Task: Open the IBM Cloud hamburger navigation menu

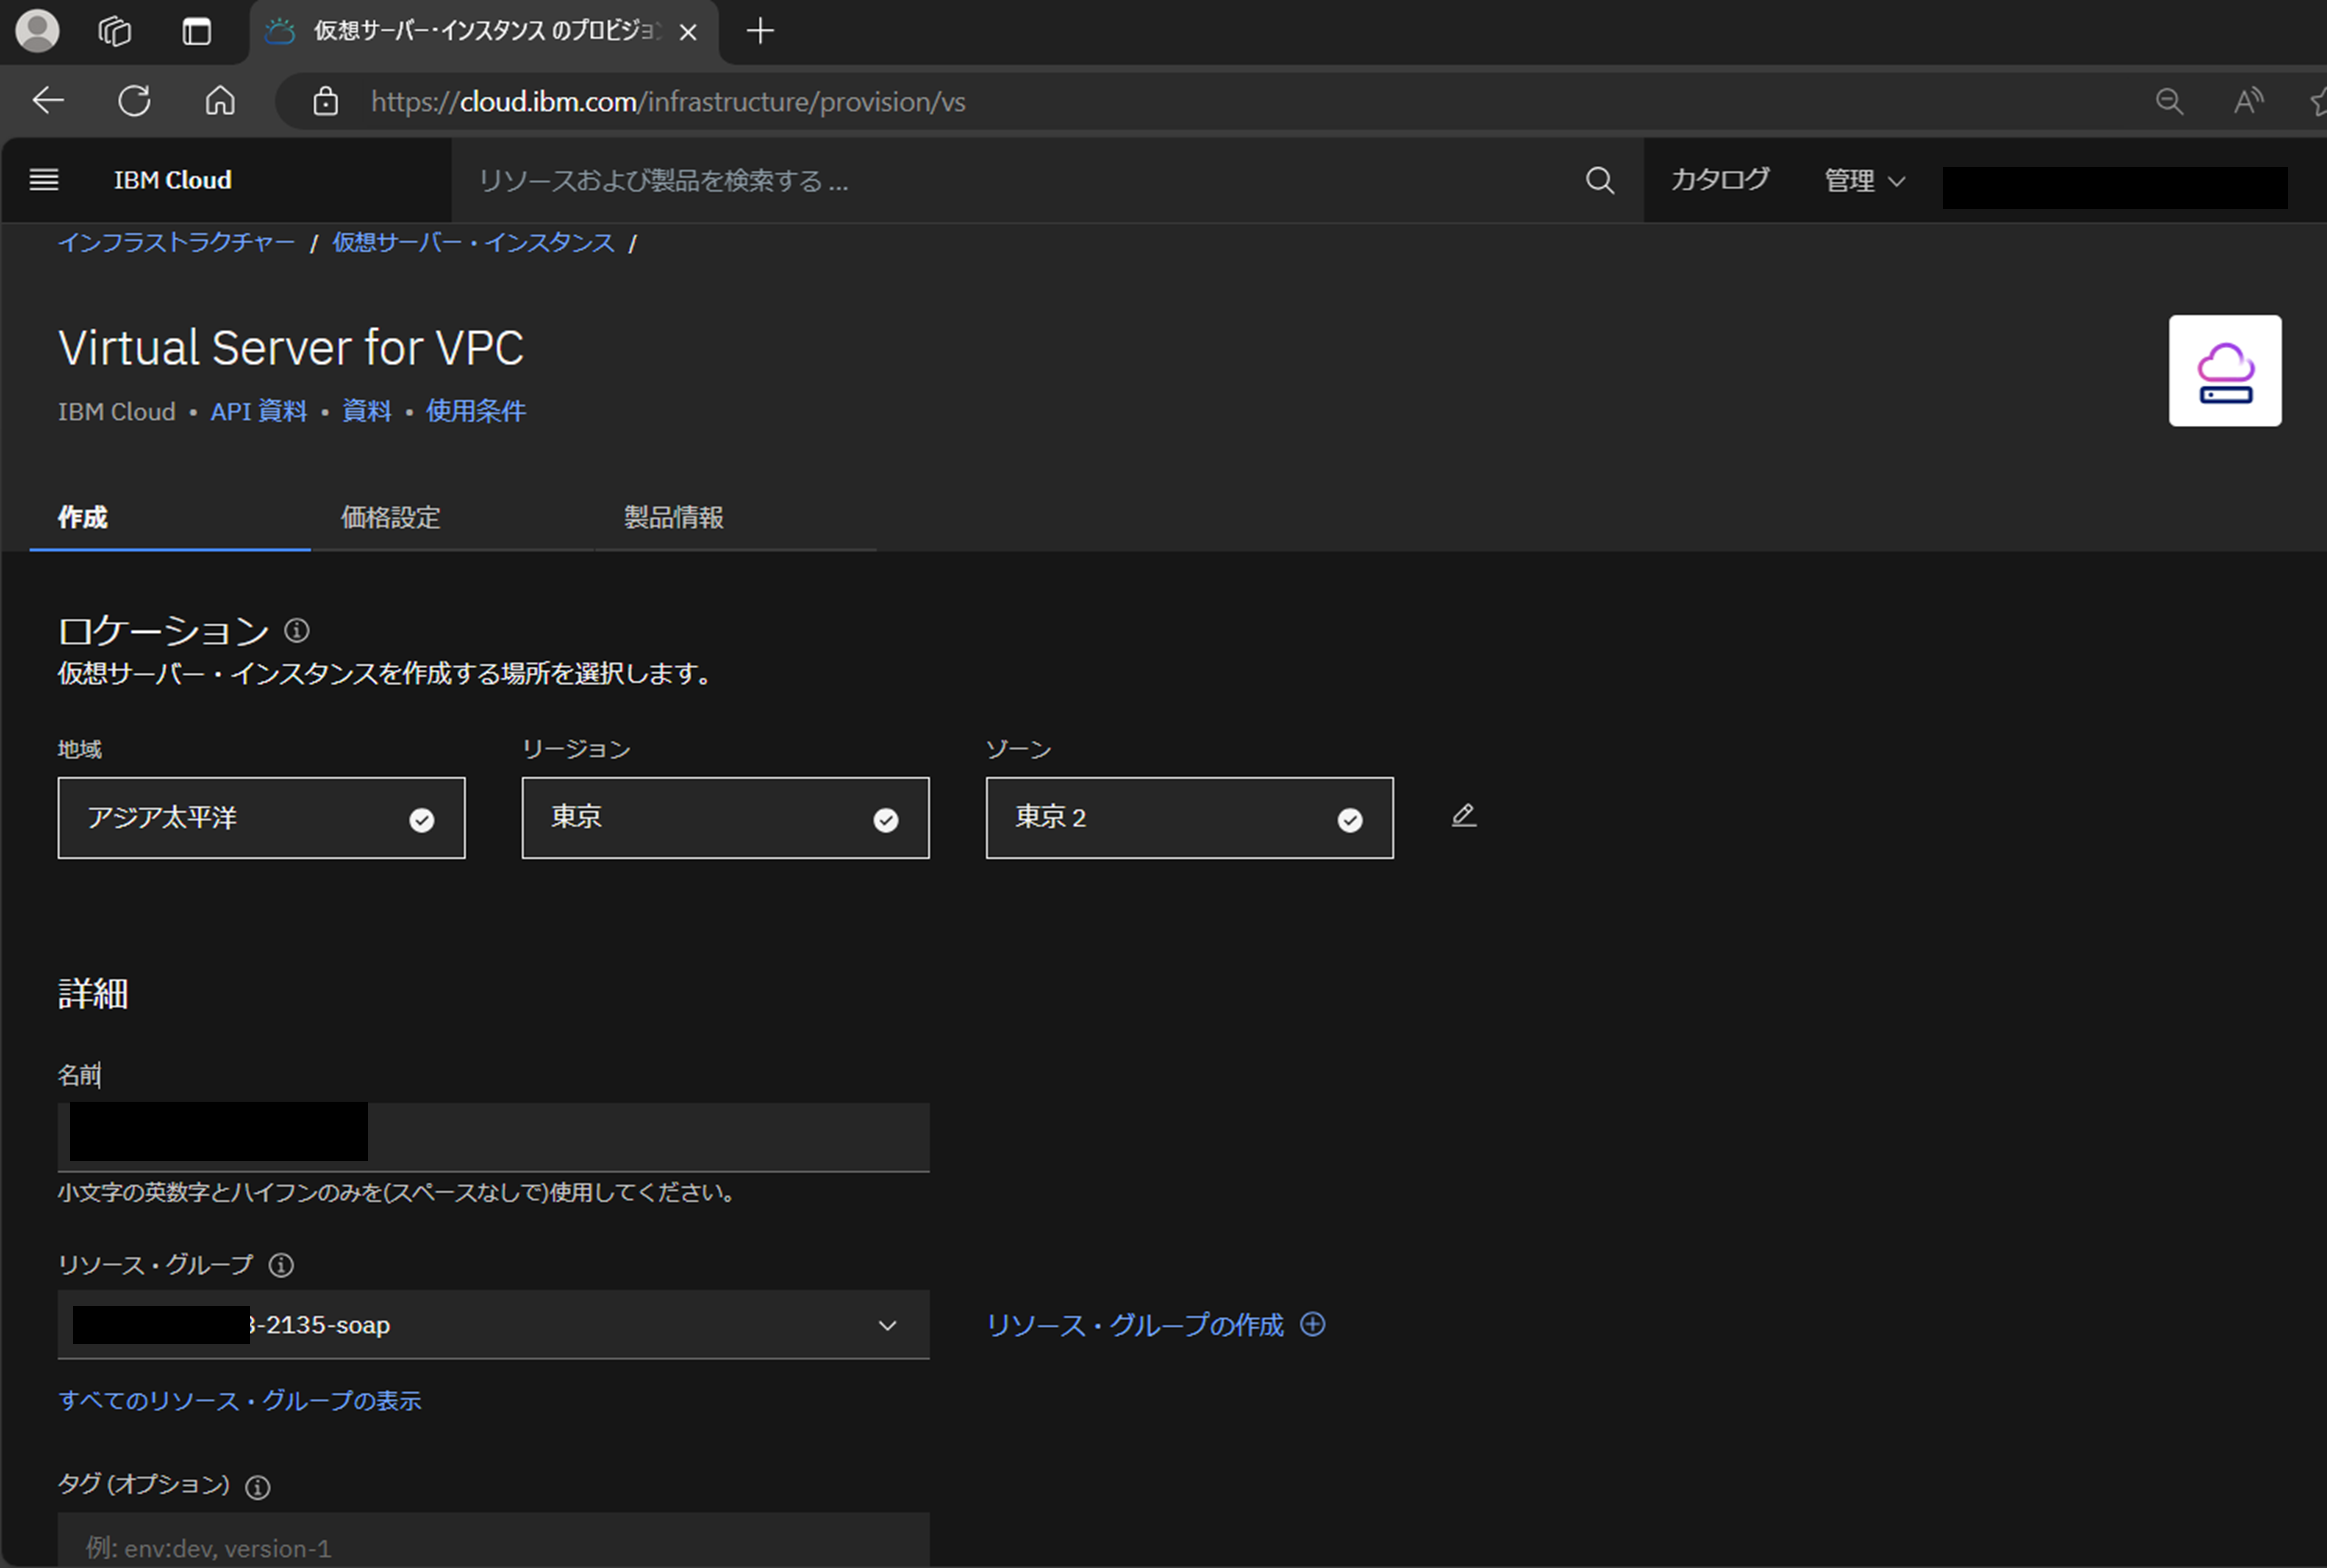Action: point(44,180)
